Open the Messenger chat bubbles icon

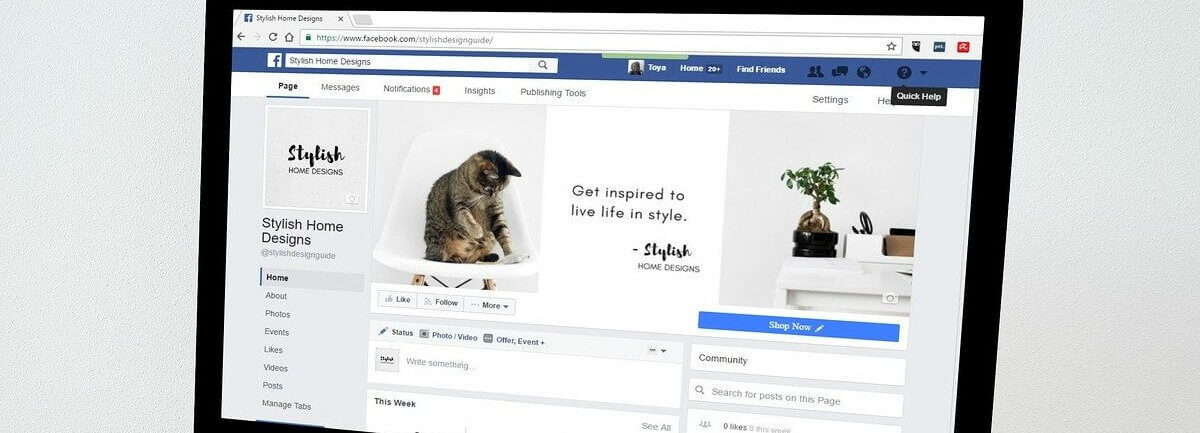point(840,71)
